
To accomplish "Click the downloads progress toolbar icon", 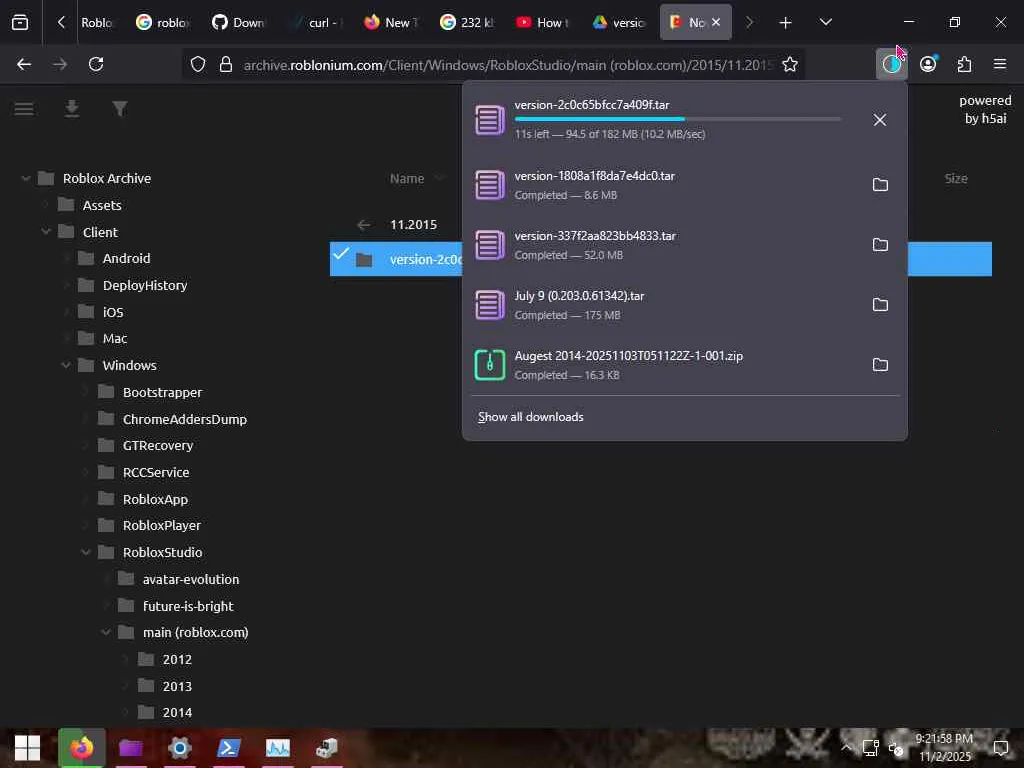I will coord(891,64).
